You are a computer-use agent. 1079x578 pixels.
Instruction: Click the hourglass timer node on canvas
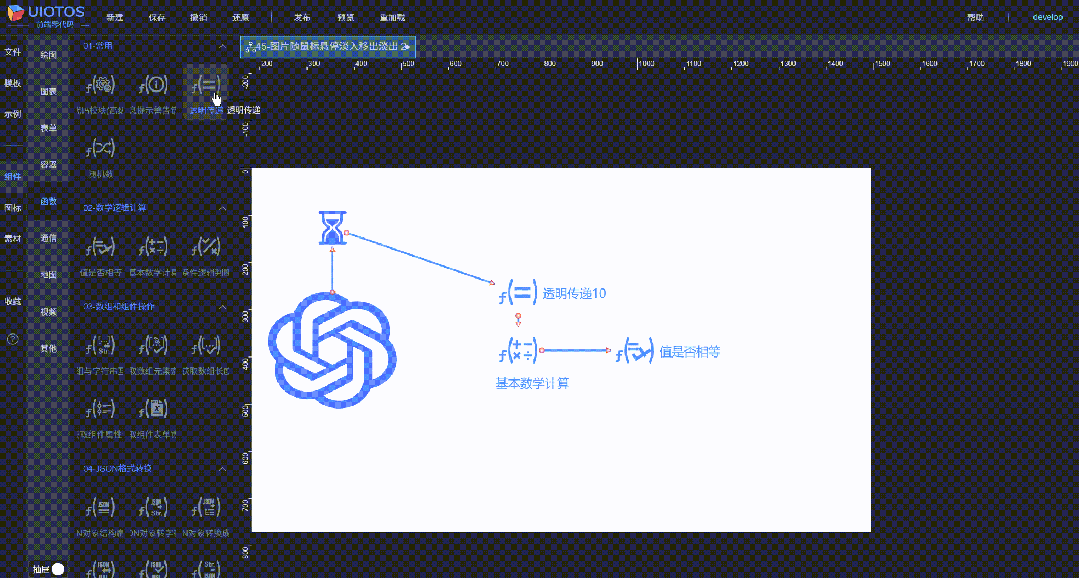click(x=332, y=228)
